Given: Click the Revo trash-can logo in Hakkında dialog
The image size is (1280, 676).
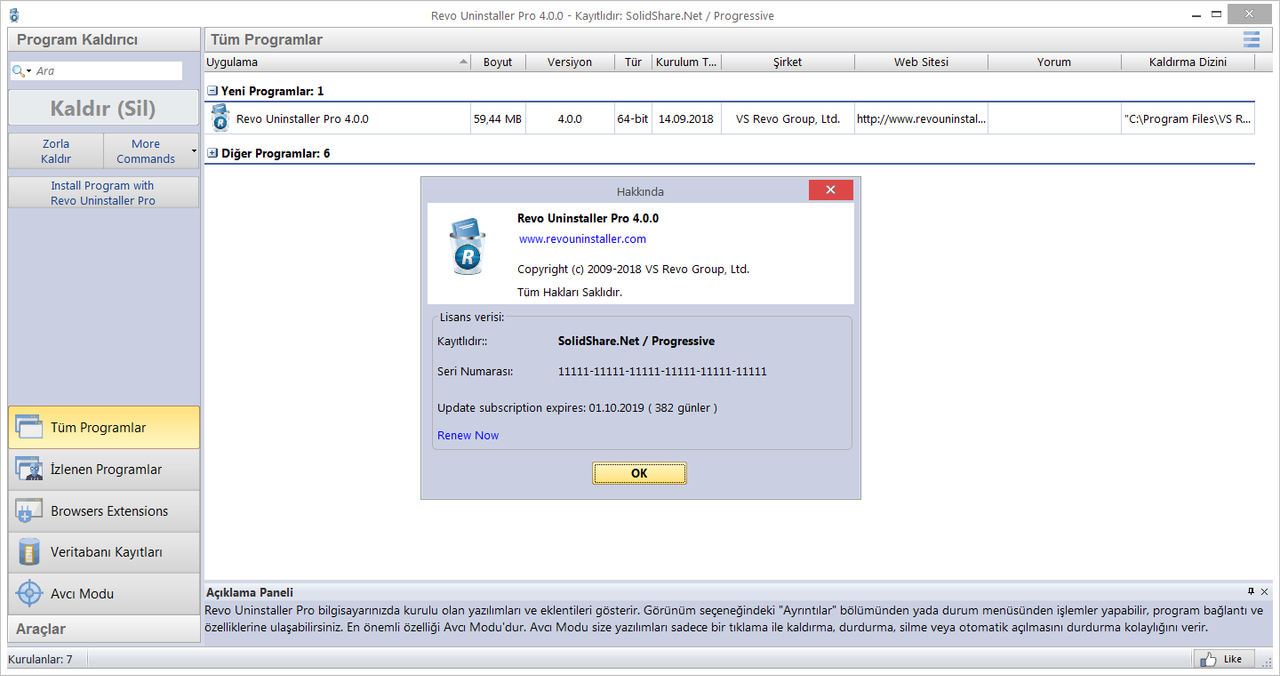Looking at the screenshot, I should pyautogui.click(x=466, y=248).
